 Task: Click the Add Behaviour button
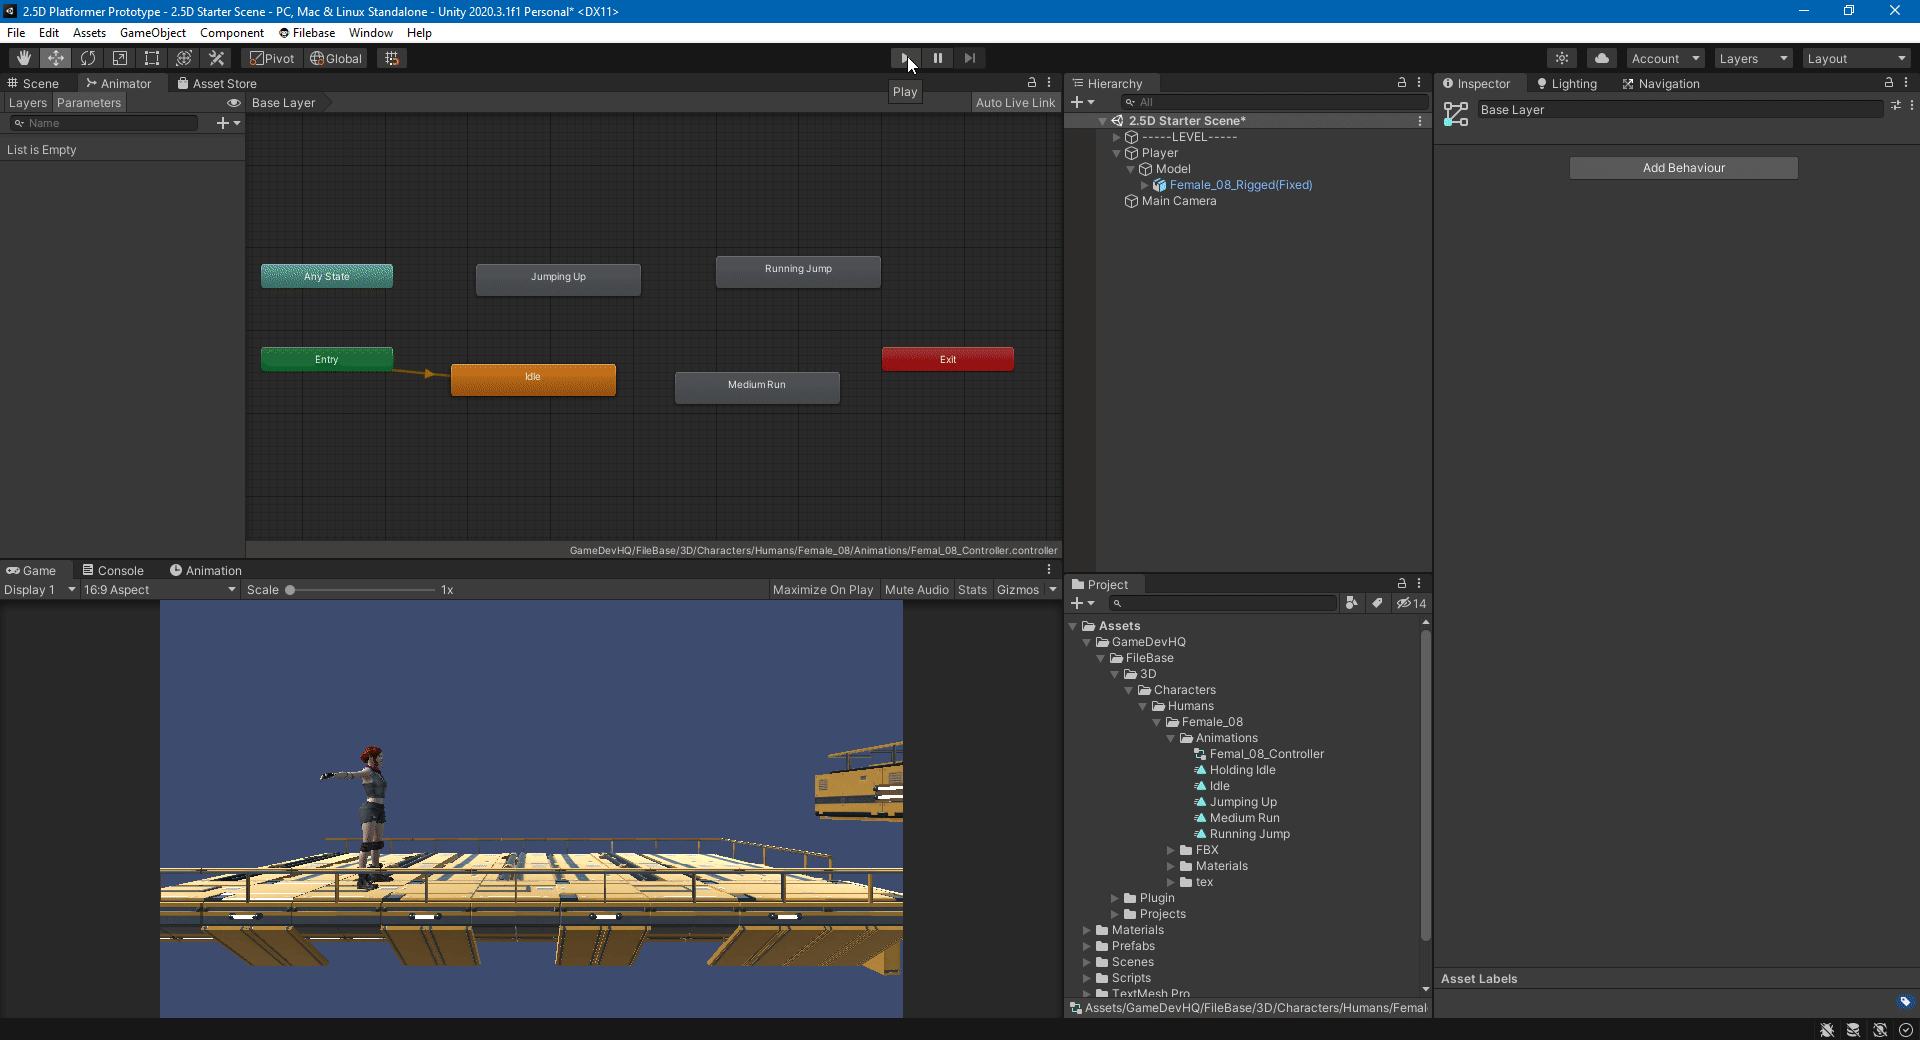(x=1683, y=167)
